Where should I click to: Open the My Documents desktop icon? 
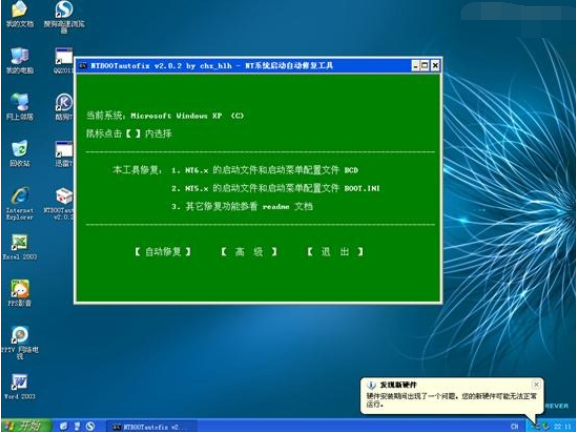pos(20,14)
